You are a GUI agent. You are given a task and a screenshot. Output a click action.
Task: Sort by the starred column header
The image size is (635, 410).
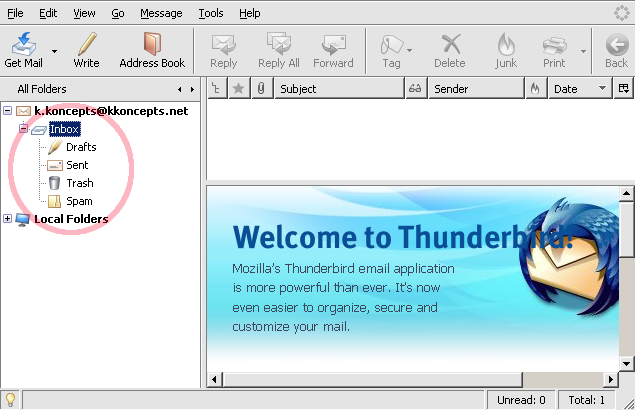(239, 88)
